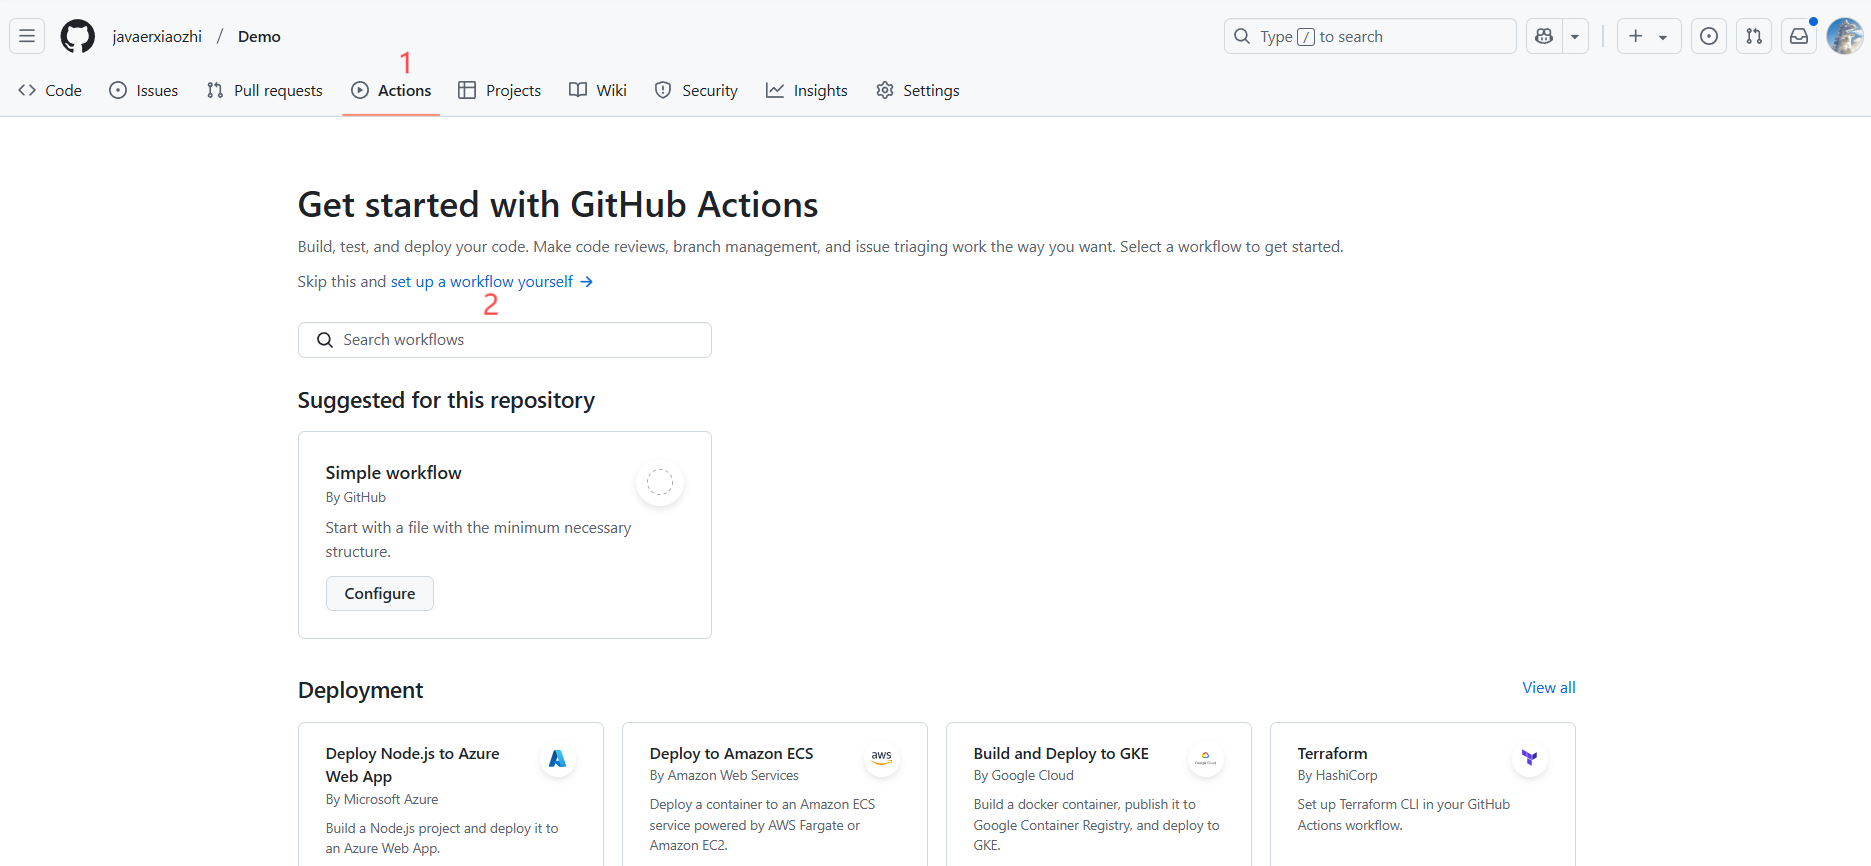The width and height of the screenshot is (1871, 866).
Task: Click Deploy Node.js to Azure Web App title
Action: click(412, 765)
